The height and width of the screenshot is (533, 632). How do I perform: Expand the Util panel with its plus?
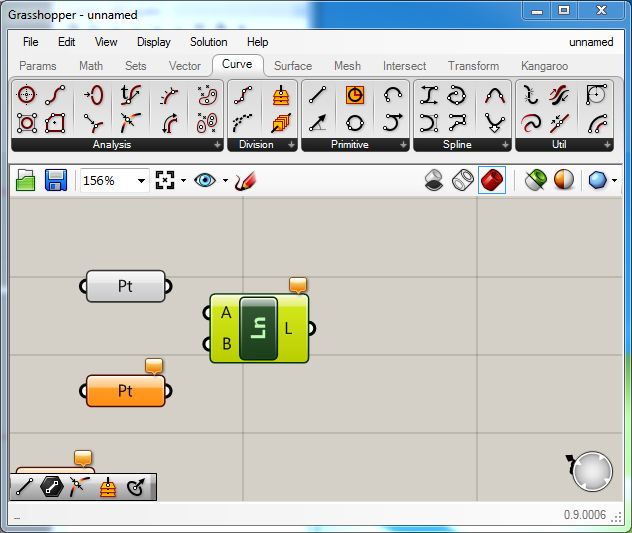[x=607, y=144]
